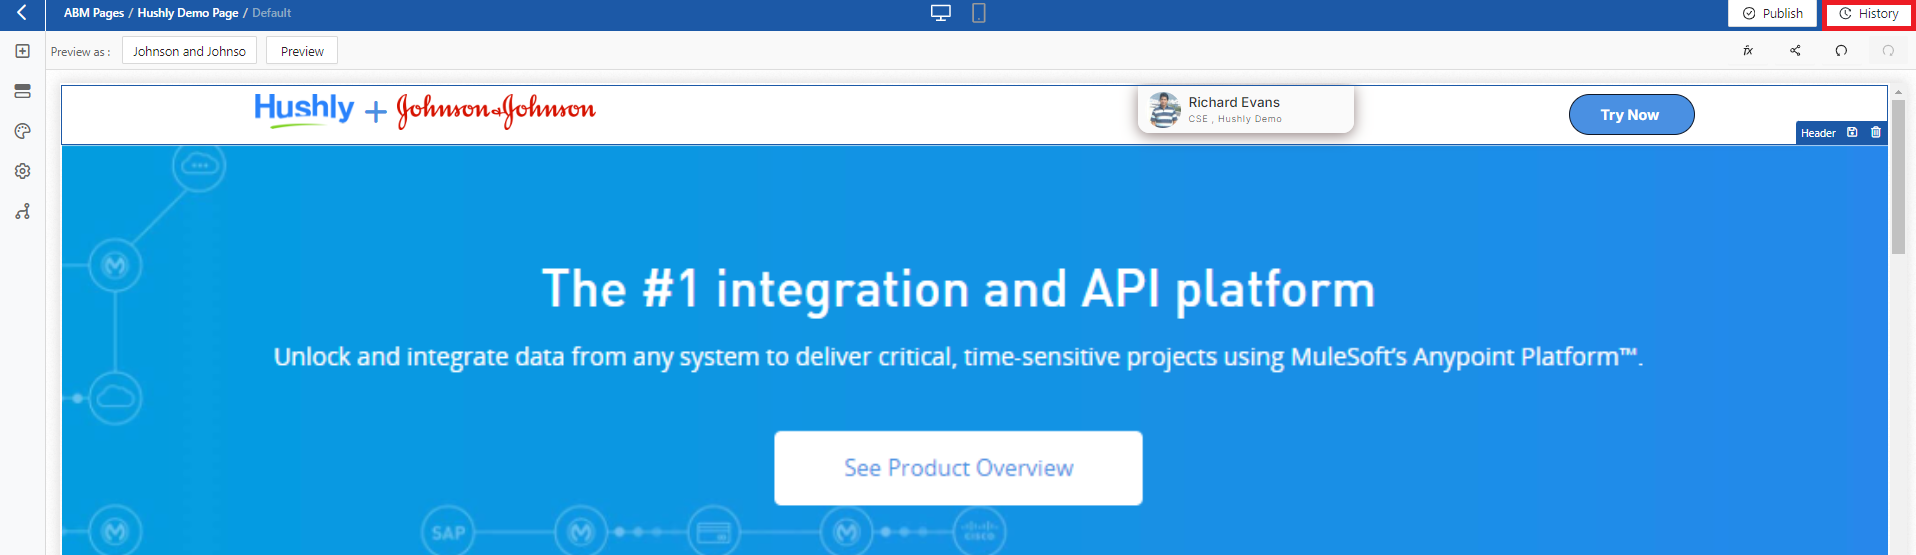Click the scrollbar up arrow
This screenshot has width=1916, height=555.
click(1898, 91)
